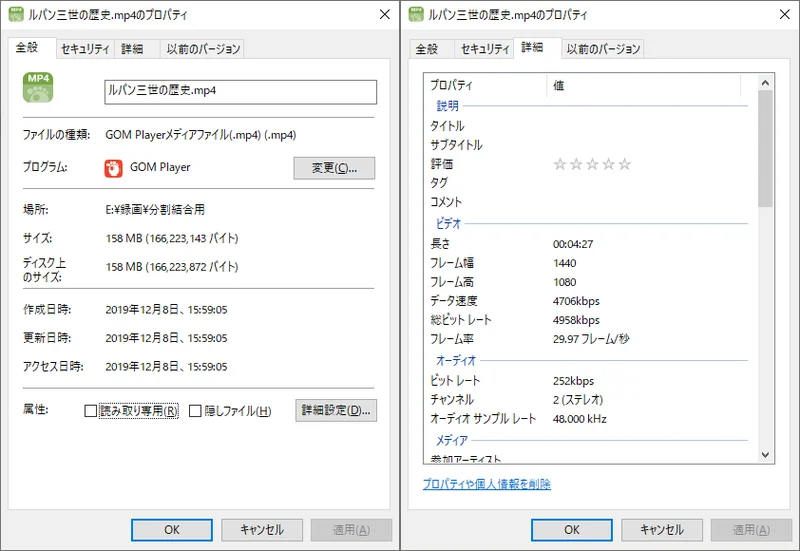Open 以前のバージョン tab in right dialog
The height and width of the screenshot is (551, 800).
602,49
